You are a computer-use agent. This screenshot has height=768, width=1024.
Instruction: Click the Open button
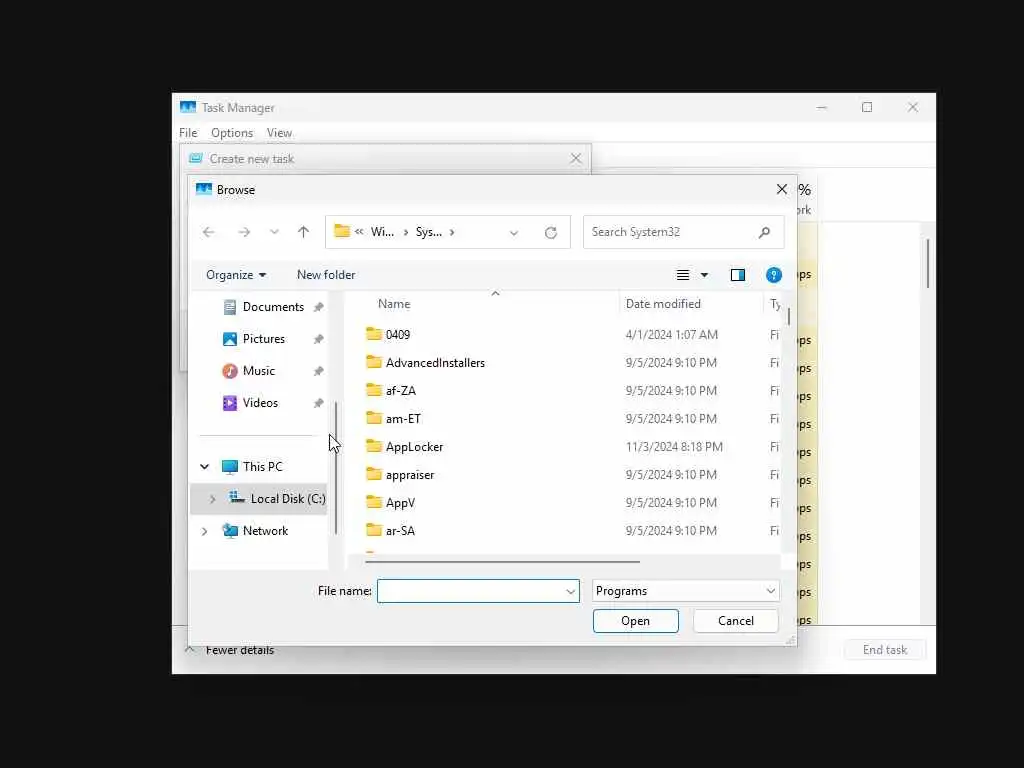[635, 621]
